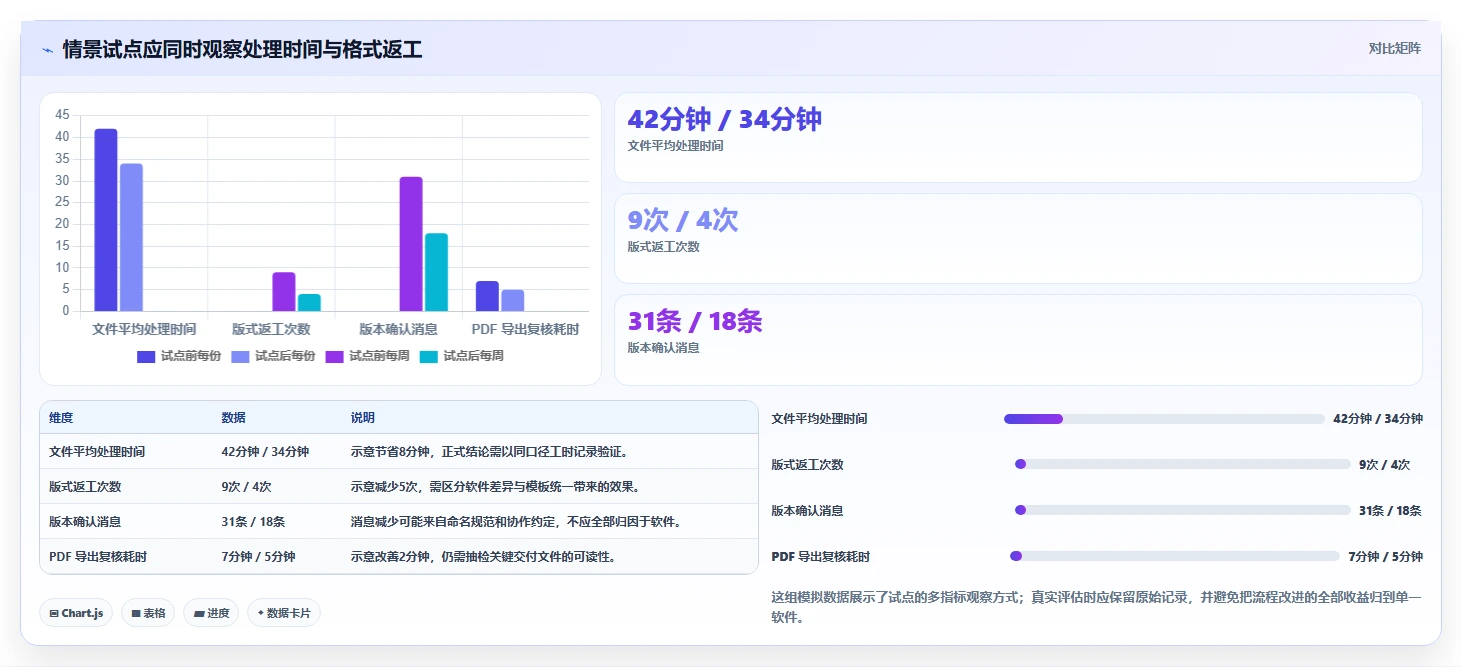
Task: Click the 维度 column header
Action: pos(61,418)
